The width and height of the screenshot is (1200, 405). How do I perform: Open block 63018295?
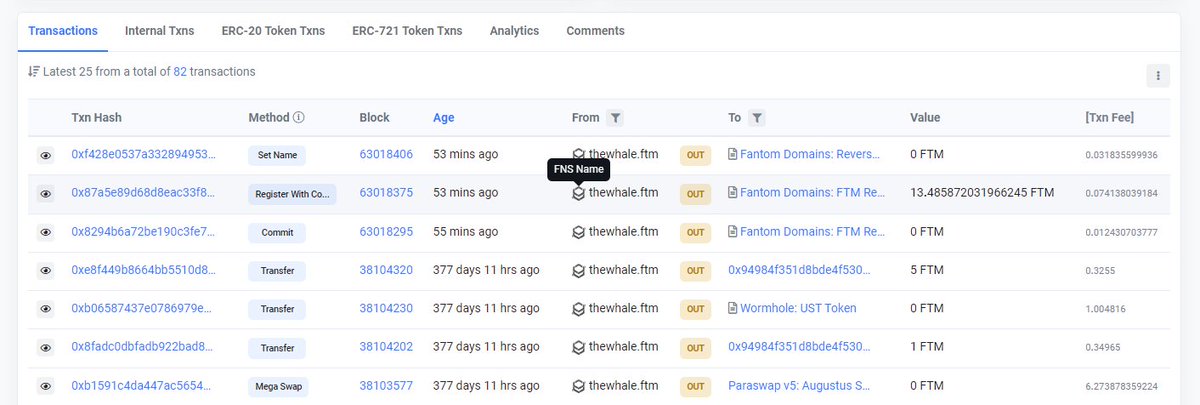(x=386, y=232)
